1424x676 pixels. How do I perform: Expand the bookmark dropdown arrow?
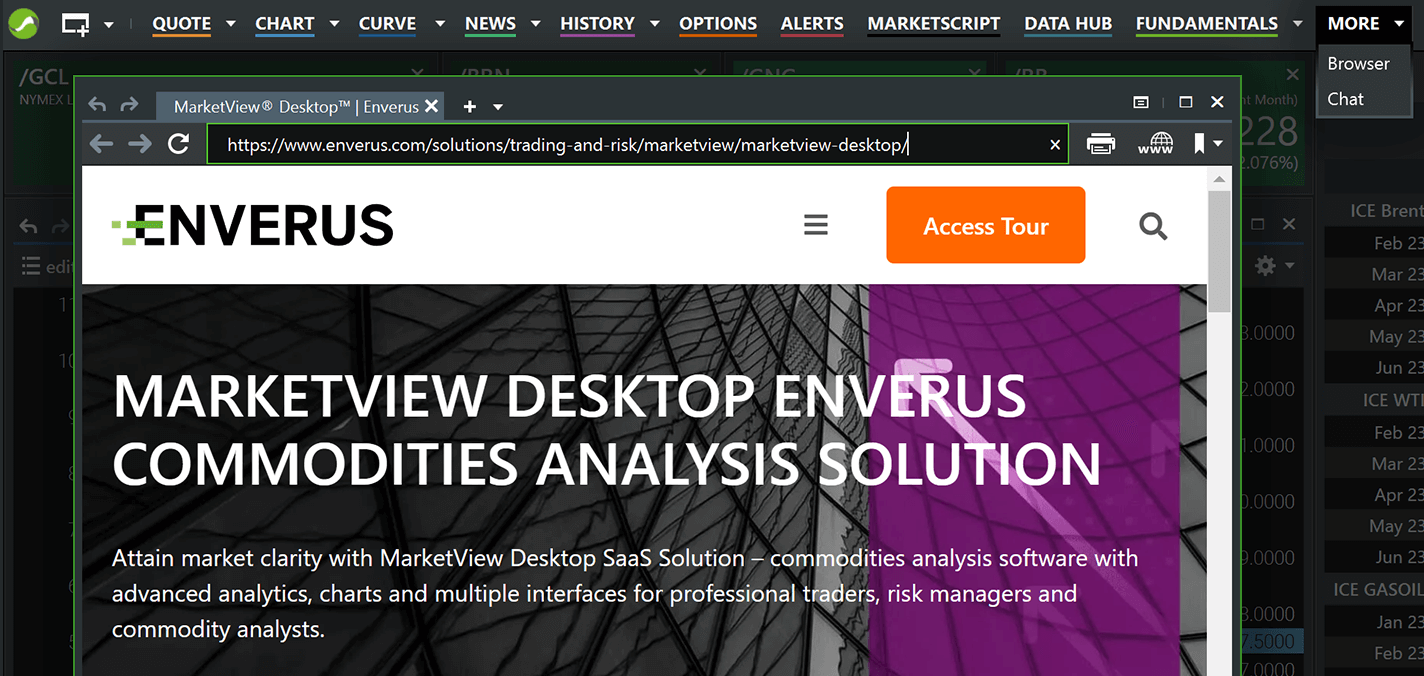click(x=1217, y=145)
